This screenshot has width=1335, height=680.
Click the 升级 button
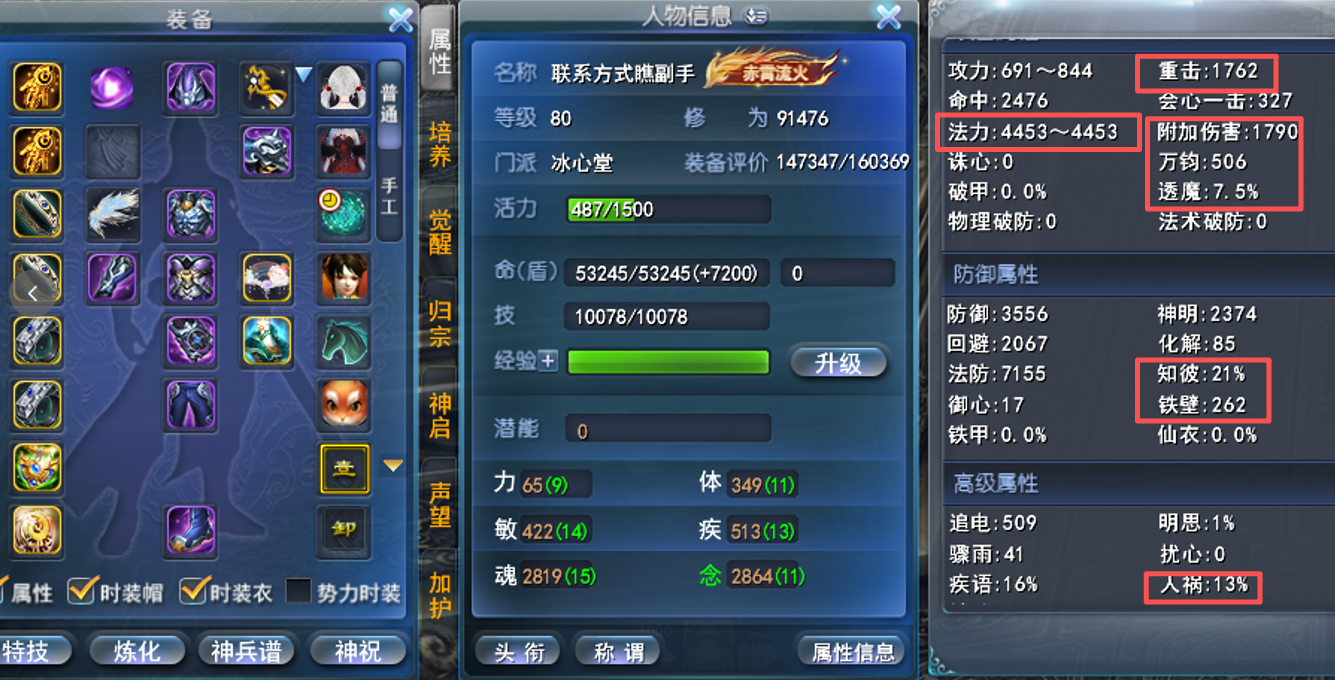pos(838,362)
